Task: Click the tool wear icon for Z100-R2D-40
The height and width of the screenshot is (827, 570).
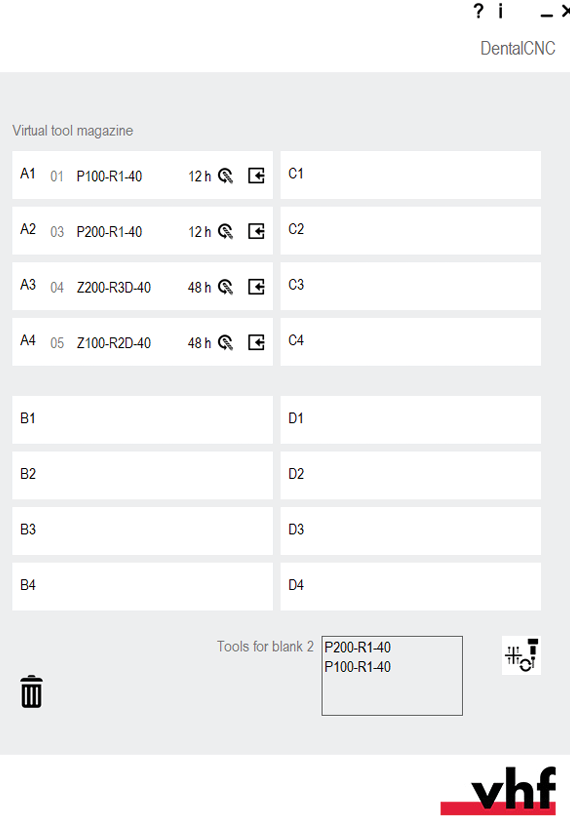Action: pyautogui.click(x=226, y=342)
